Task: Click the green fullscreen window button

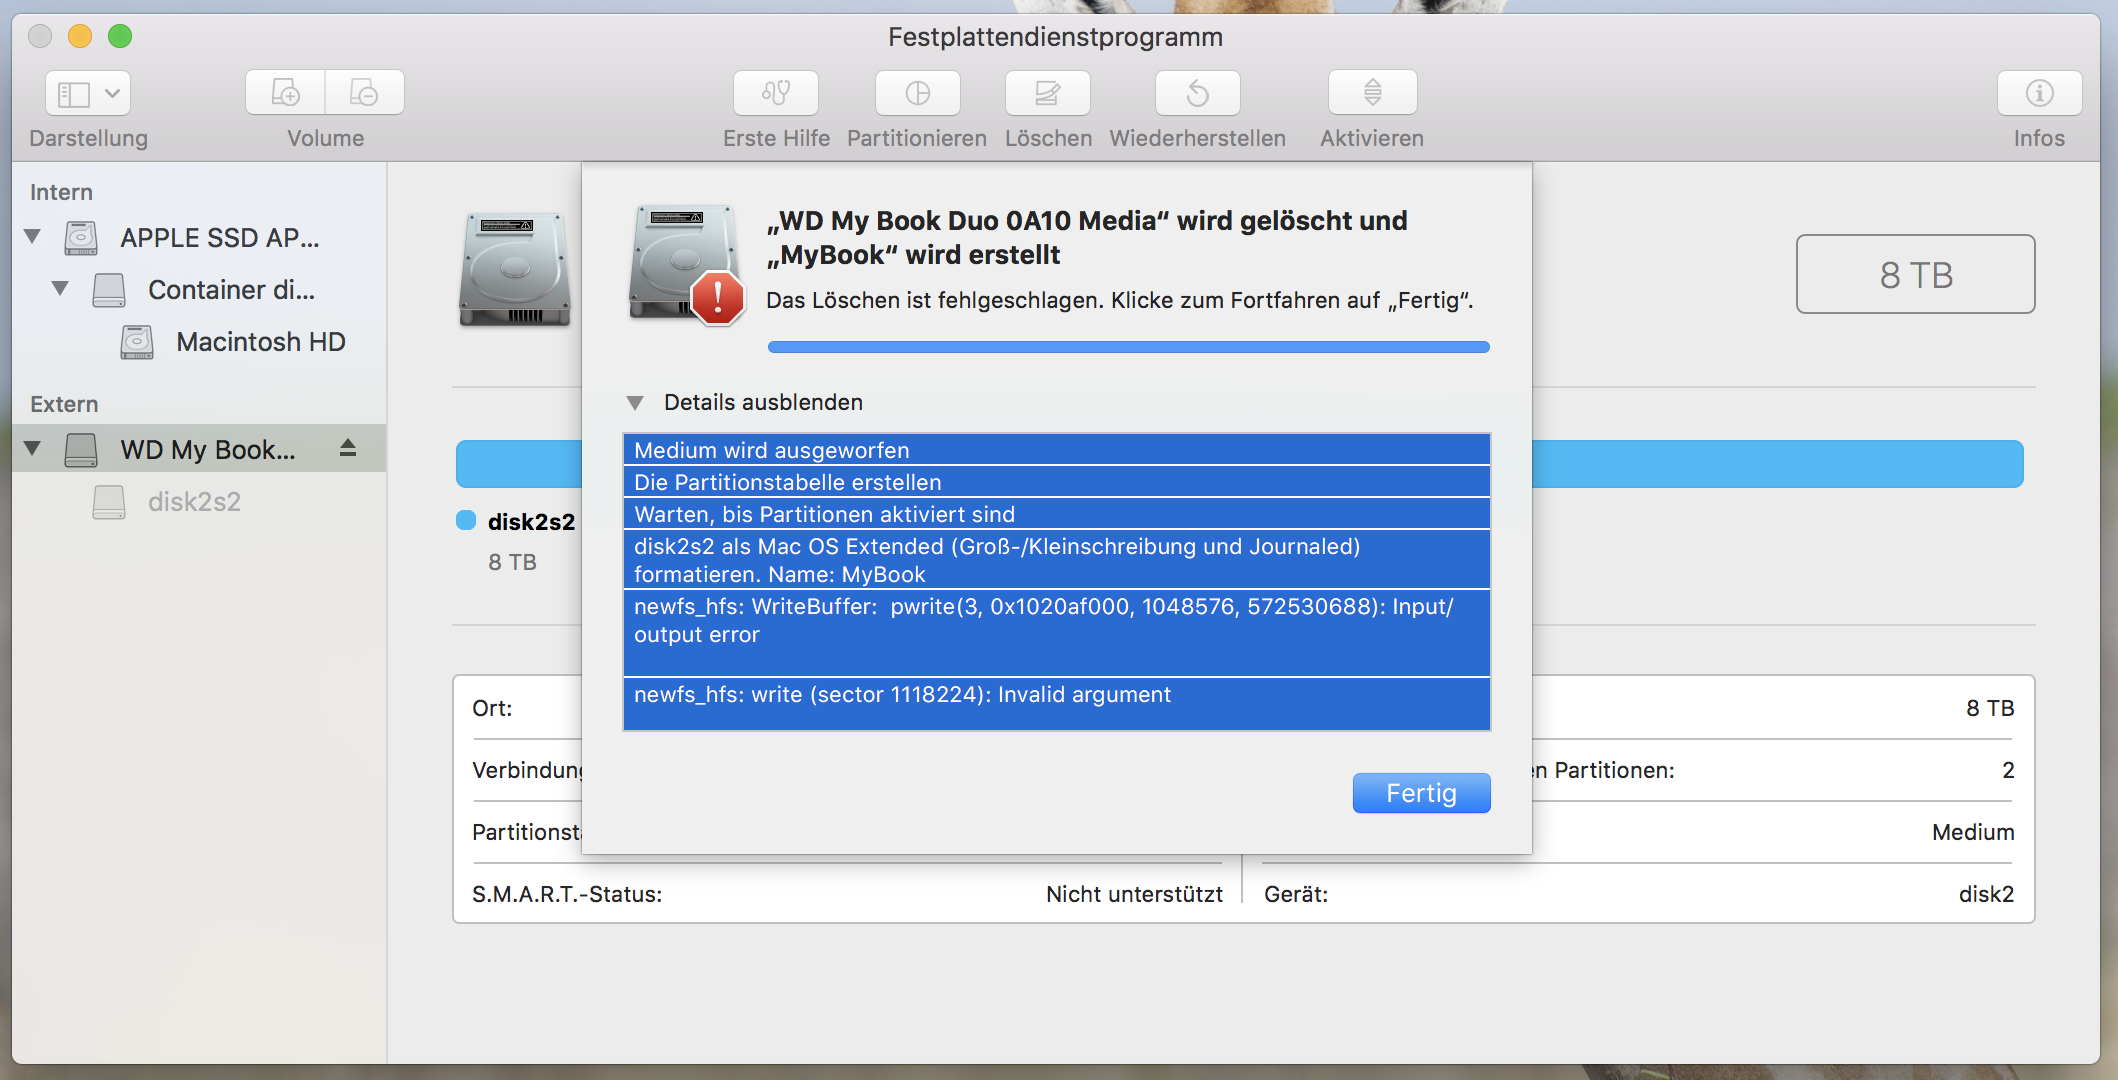Action: [120, 37]
